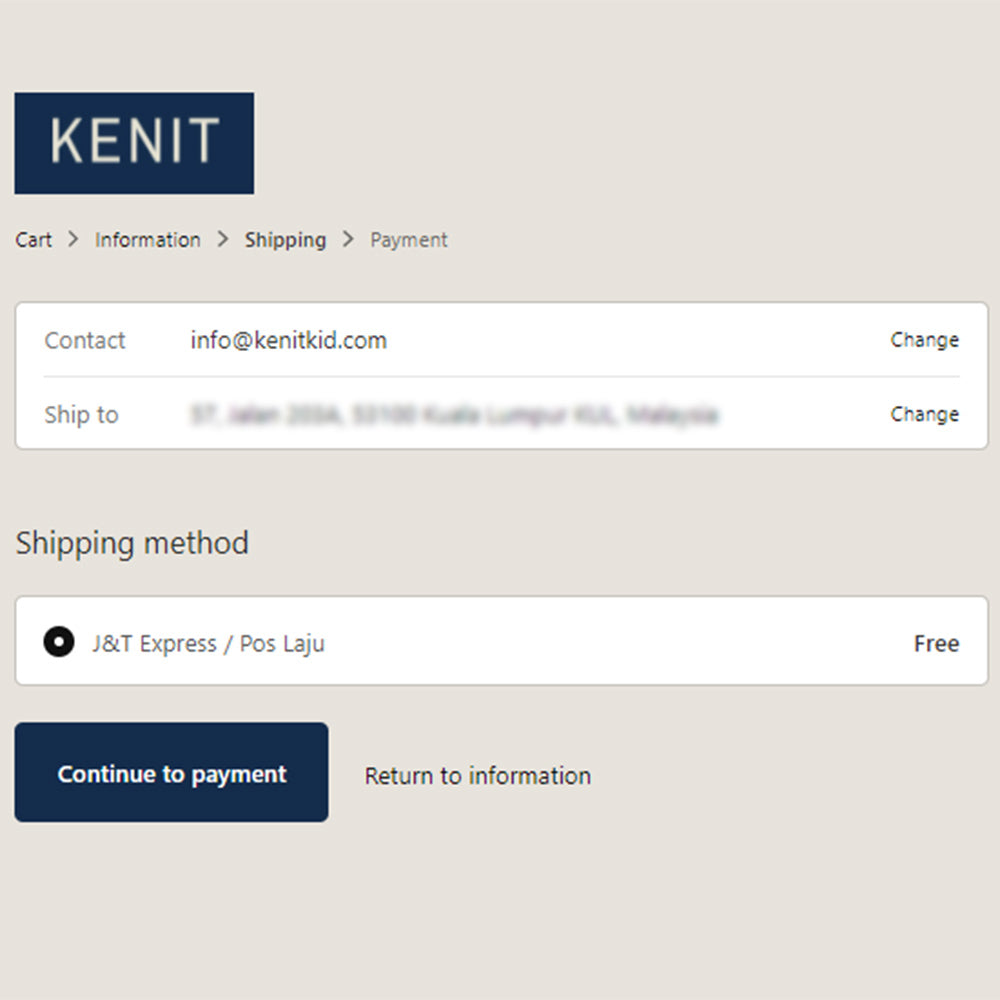The image size is (1000, 1000).
Task: Click the J&T Express / Pos Laju label
Action: tap(208, 643)
